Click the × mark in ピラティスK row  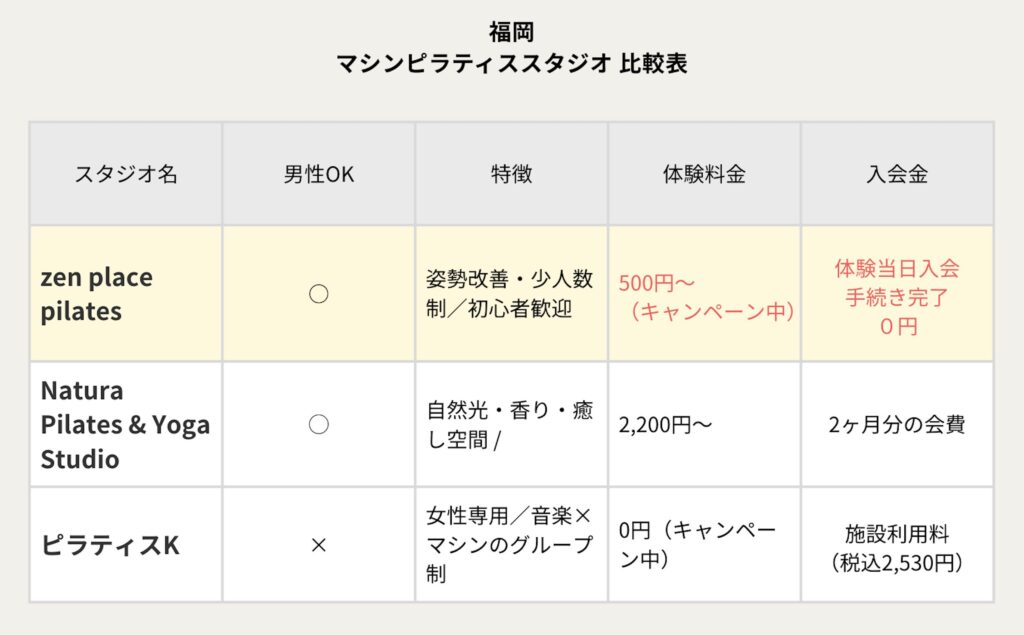pyautogui.click(x=318, y=545)
